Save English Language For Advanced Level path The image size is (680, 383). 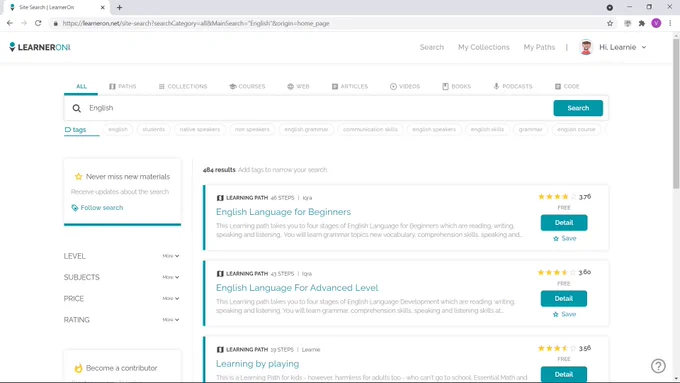[565, 314]
